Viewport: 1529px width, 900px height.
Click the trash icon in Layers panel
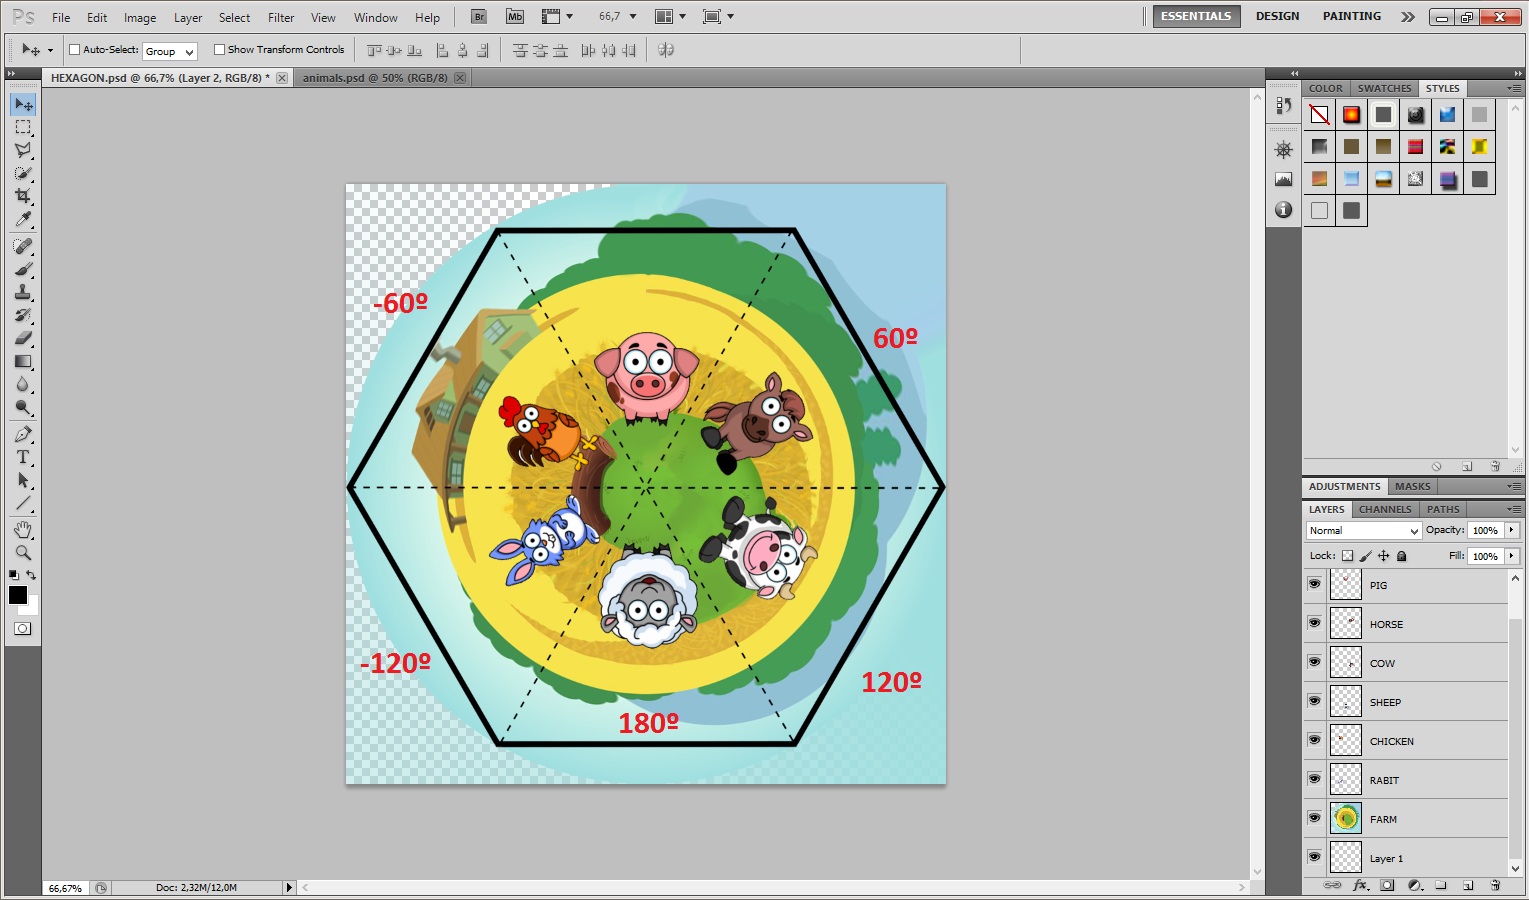(1495, 886)
